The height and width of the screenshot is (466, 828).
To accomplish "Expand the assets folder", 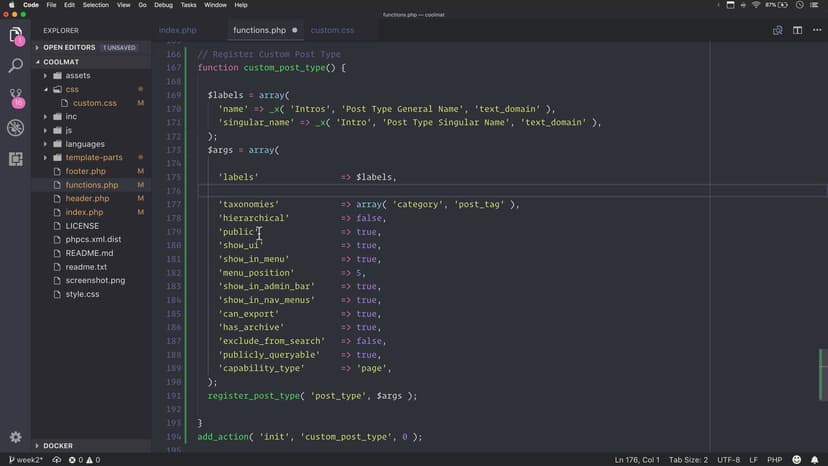I will point(77,75).
